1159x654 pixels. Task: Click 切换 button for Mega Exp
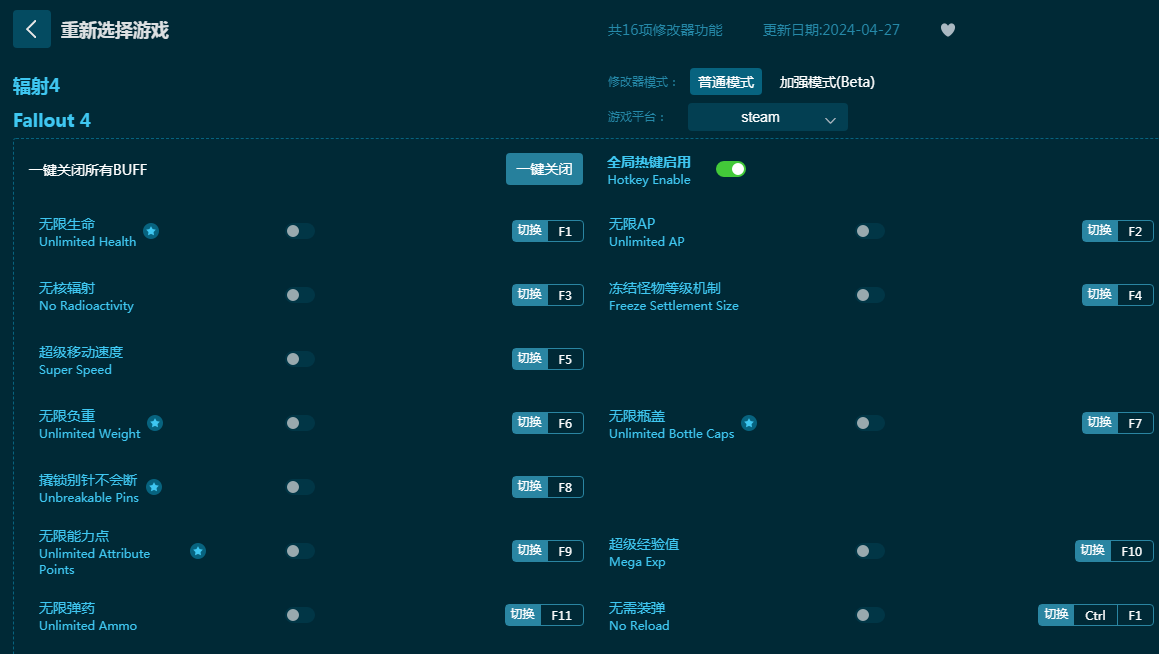[1092, 551]
